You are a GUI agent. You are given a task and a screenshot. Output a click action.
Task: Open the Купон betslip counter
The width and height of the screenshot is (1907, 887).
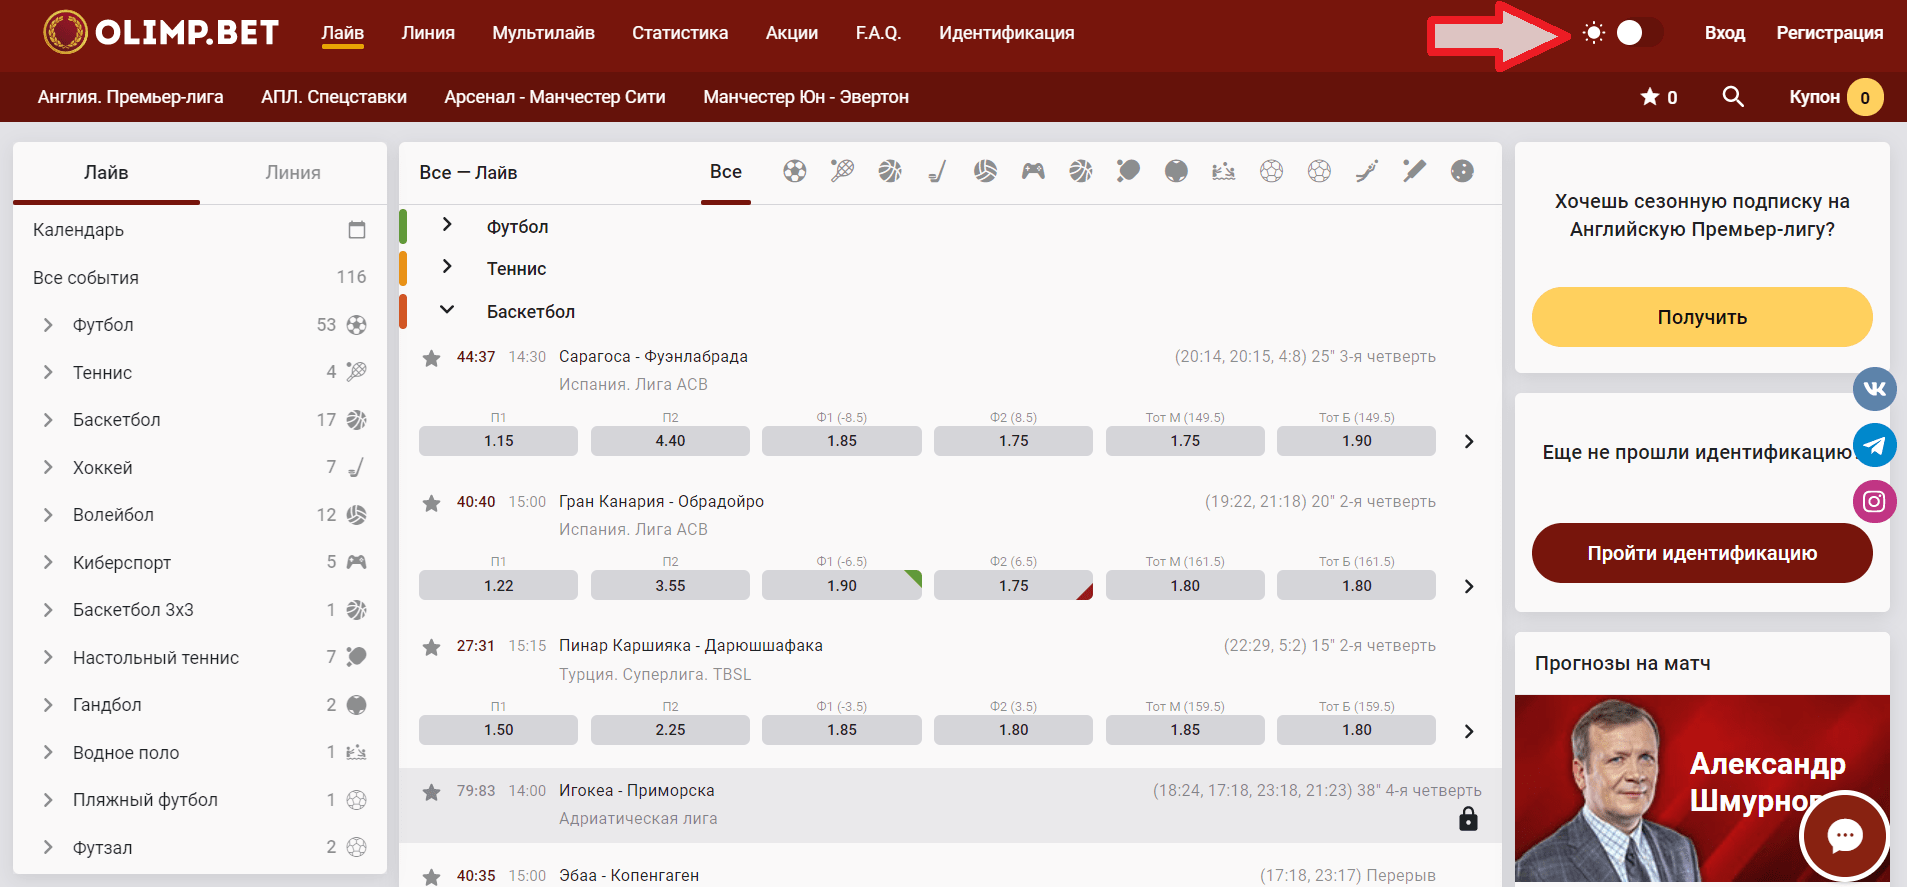coord(1836,97)
